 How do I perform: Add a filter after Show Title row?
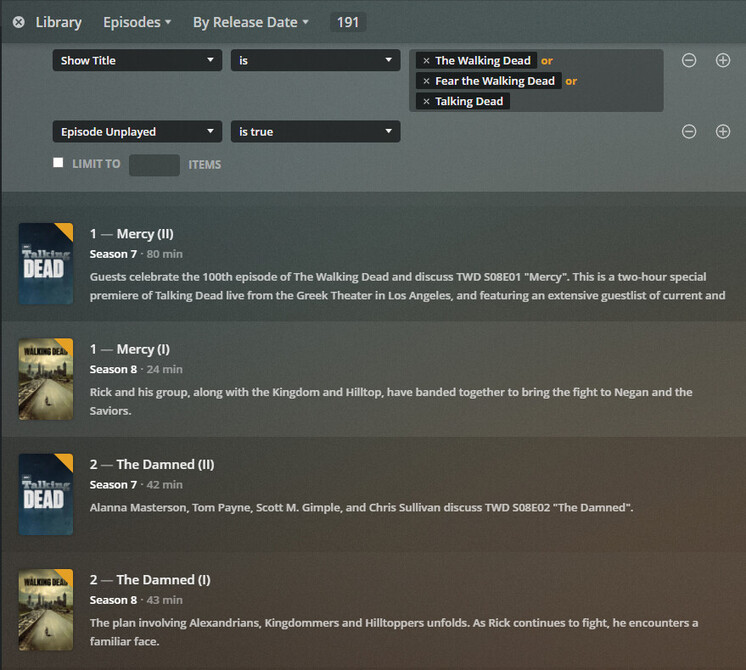point(723,60)
